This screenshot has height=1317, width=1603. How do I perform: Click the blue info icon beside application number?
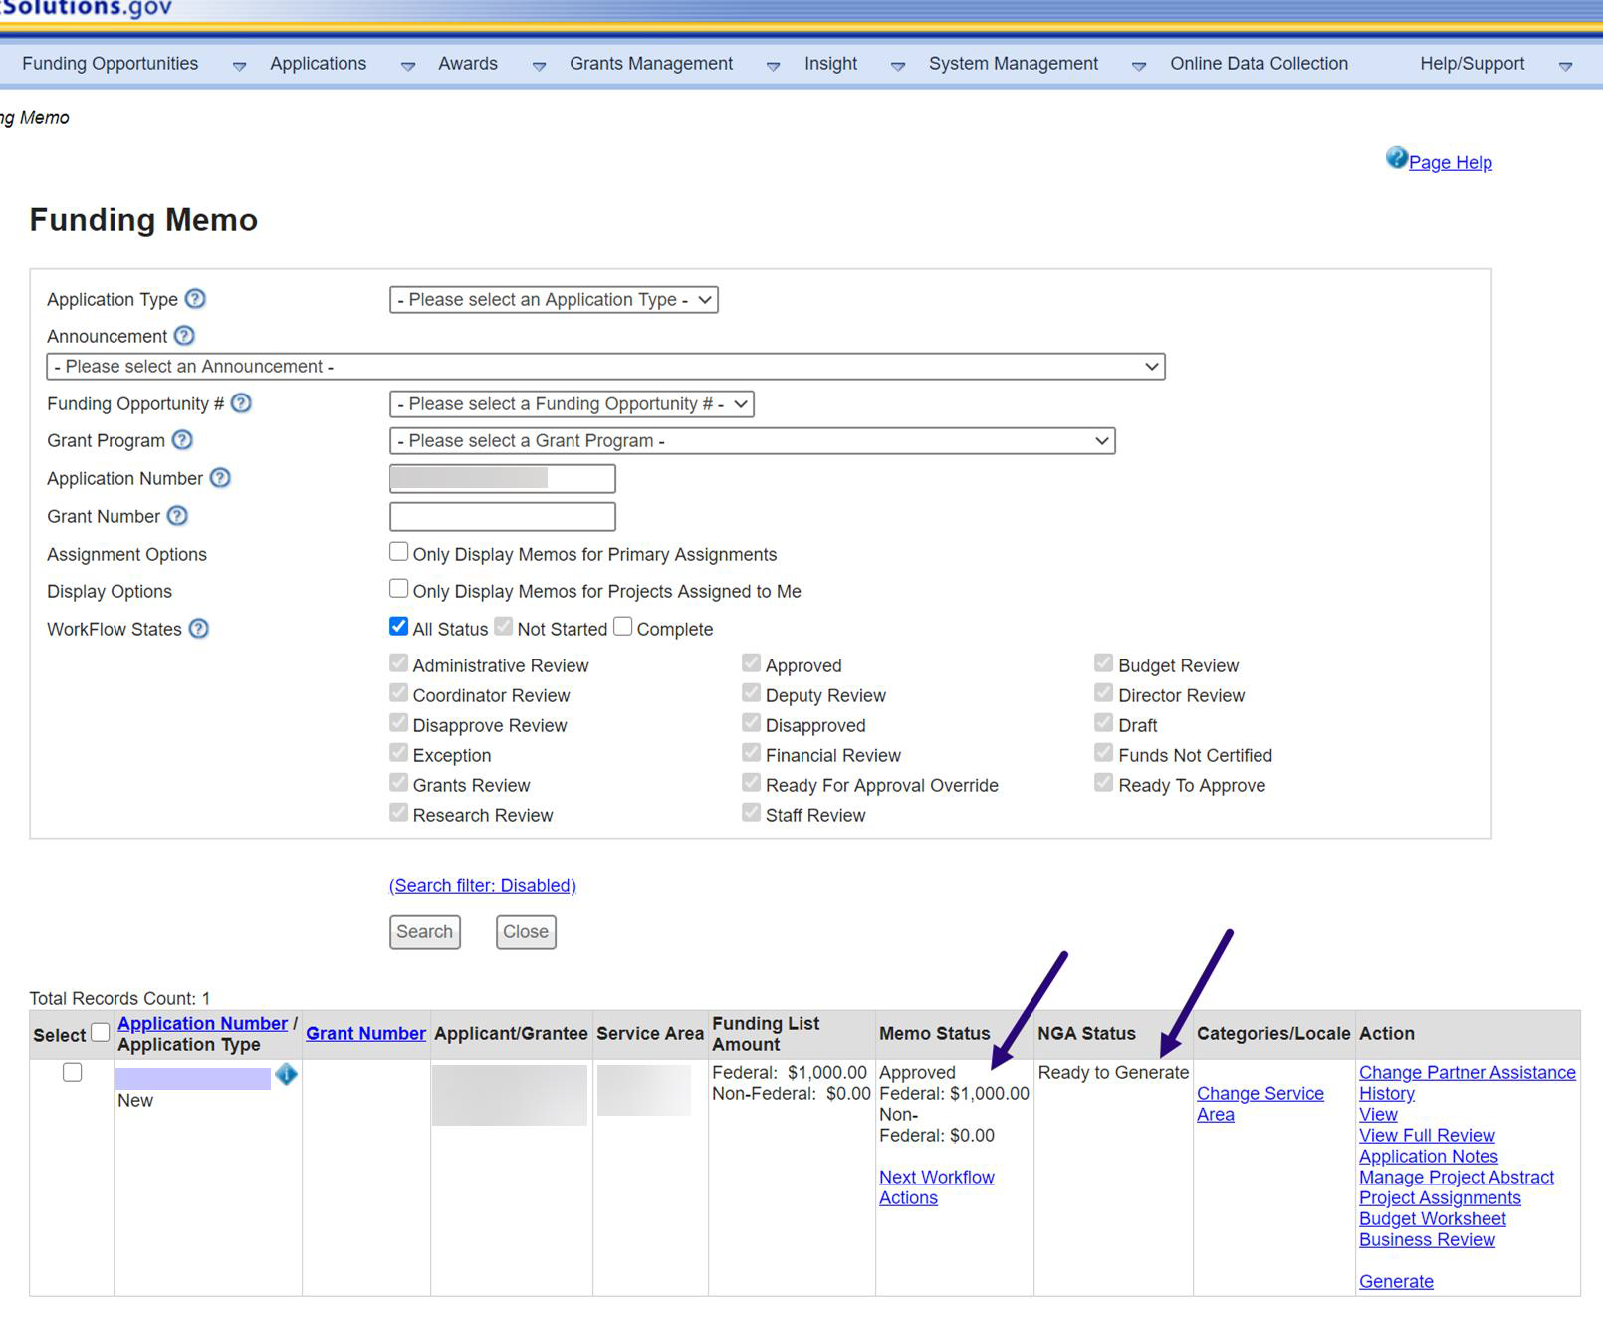click(x=287, y=1075)
